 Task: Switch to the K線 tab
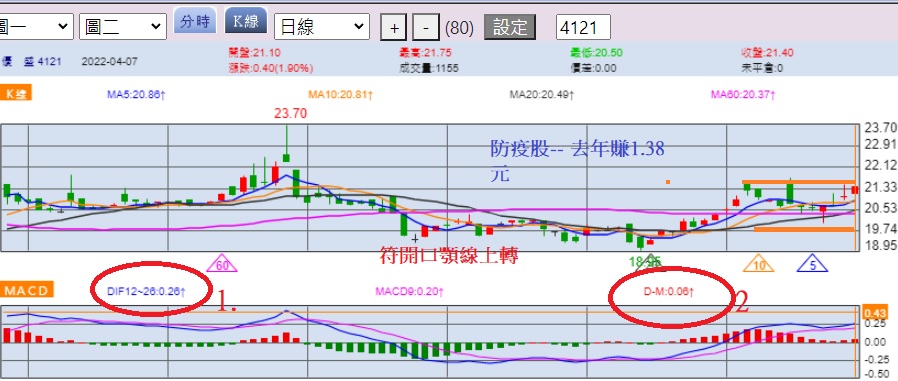point(246,22)
